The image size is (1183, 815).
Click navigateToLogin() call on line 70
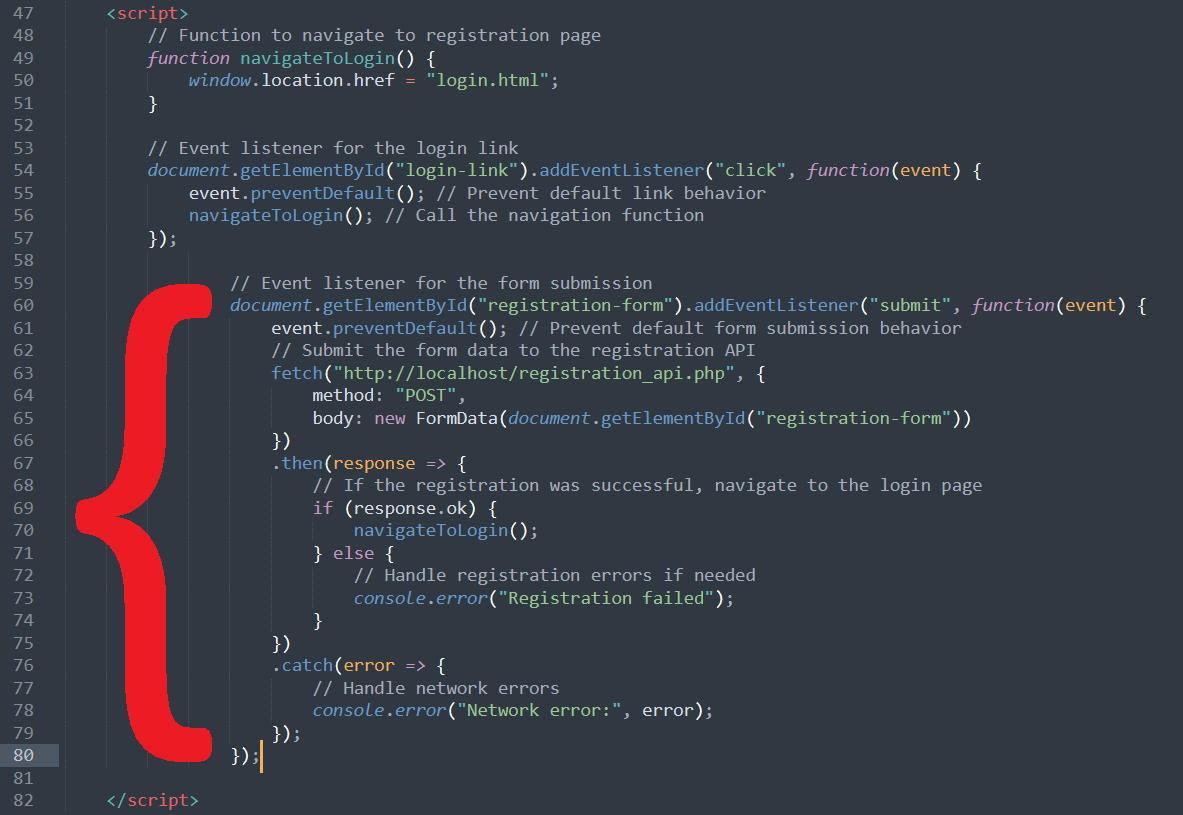[446, 531]
